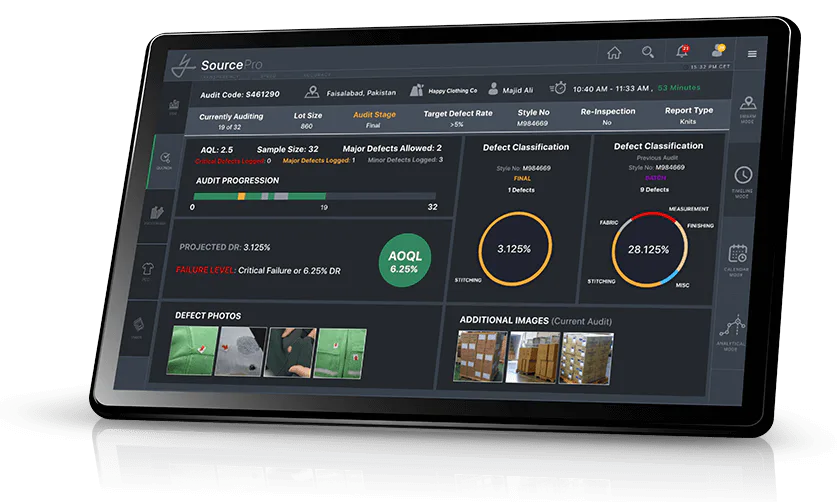
Task: Click the Minor Defects Logged counter
Action: 405,160
